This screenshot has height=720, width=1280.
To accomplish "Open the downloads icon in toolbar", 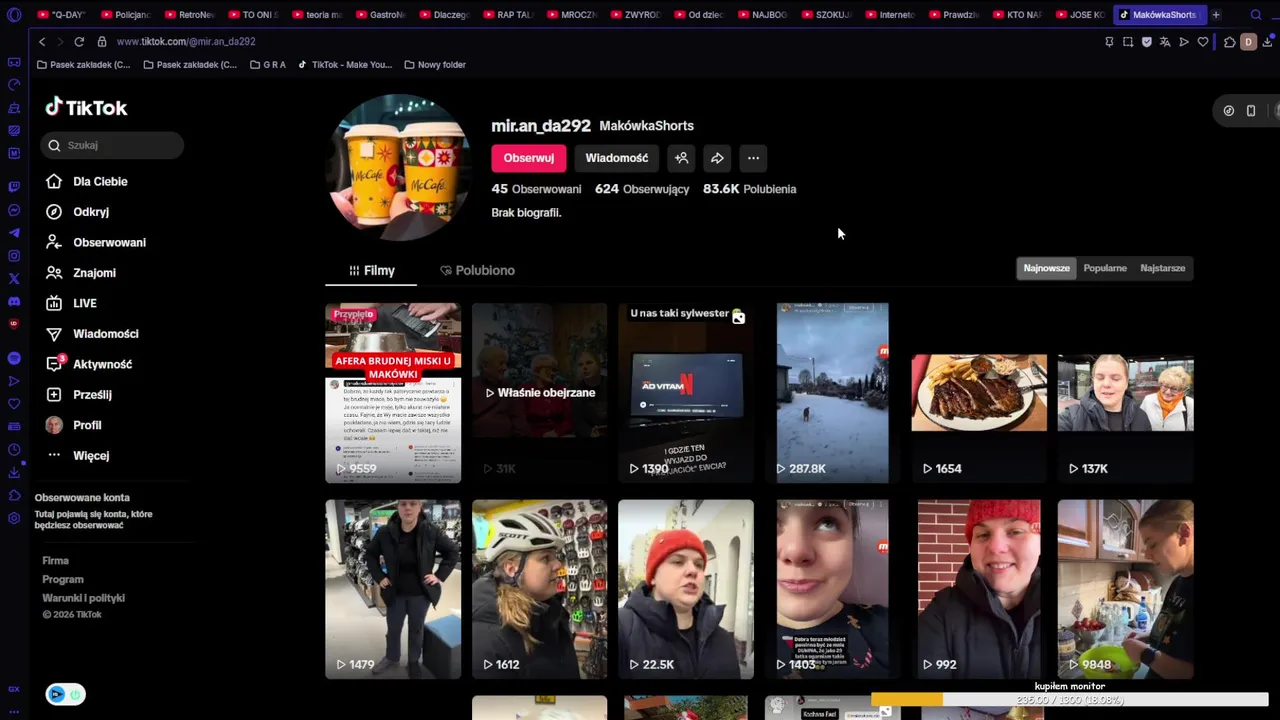I will [x=1269, y=42].
